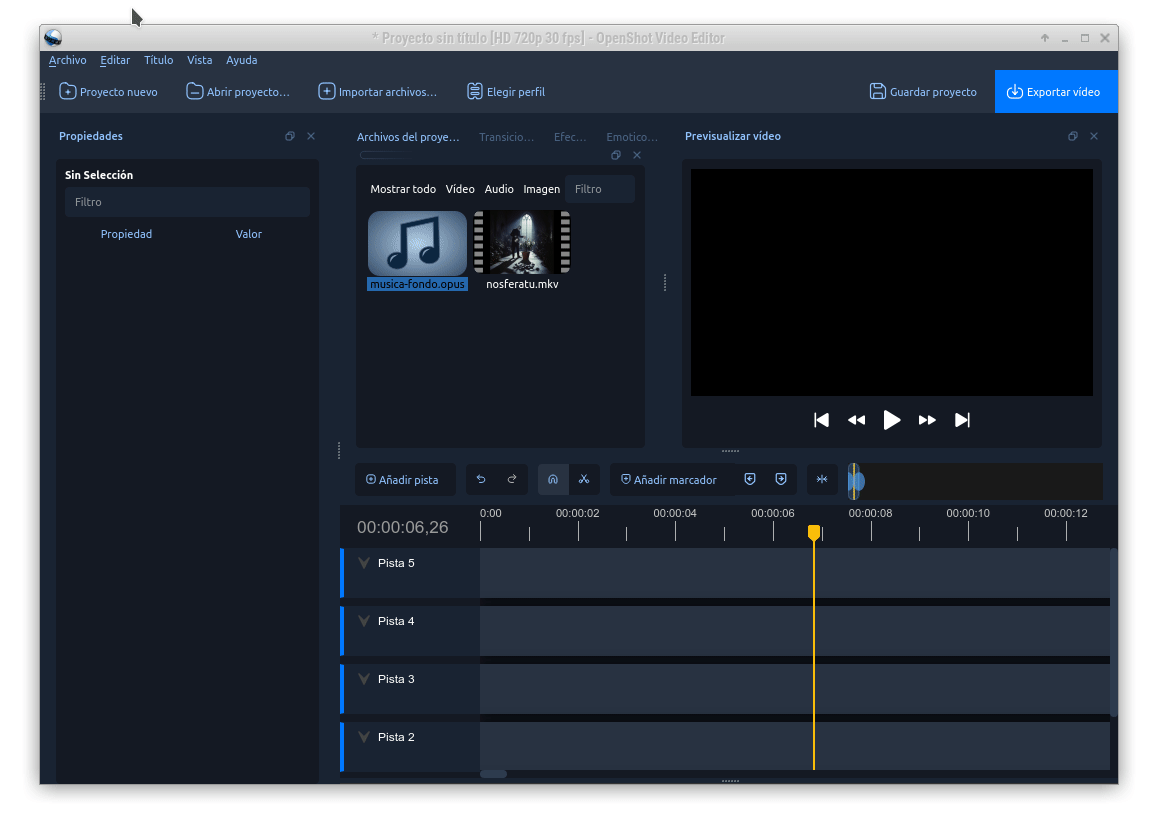
Task: Switch to the Transiciones tab
Action: click(x=506, y=137)
